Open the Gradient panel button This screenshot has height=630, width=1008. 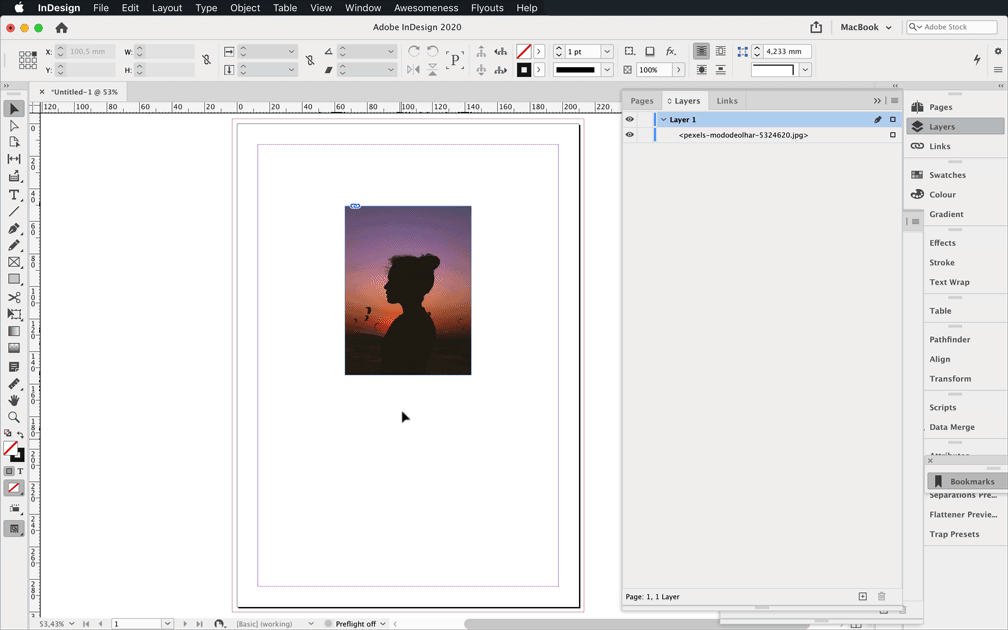[x=946, y=214]
